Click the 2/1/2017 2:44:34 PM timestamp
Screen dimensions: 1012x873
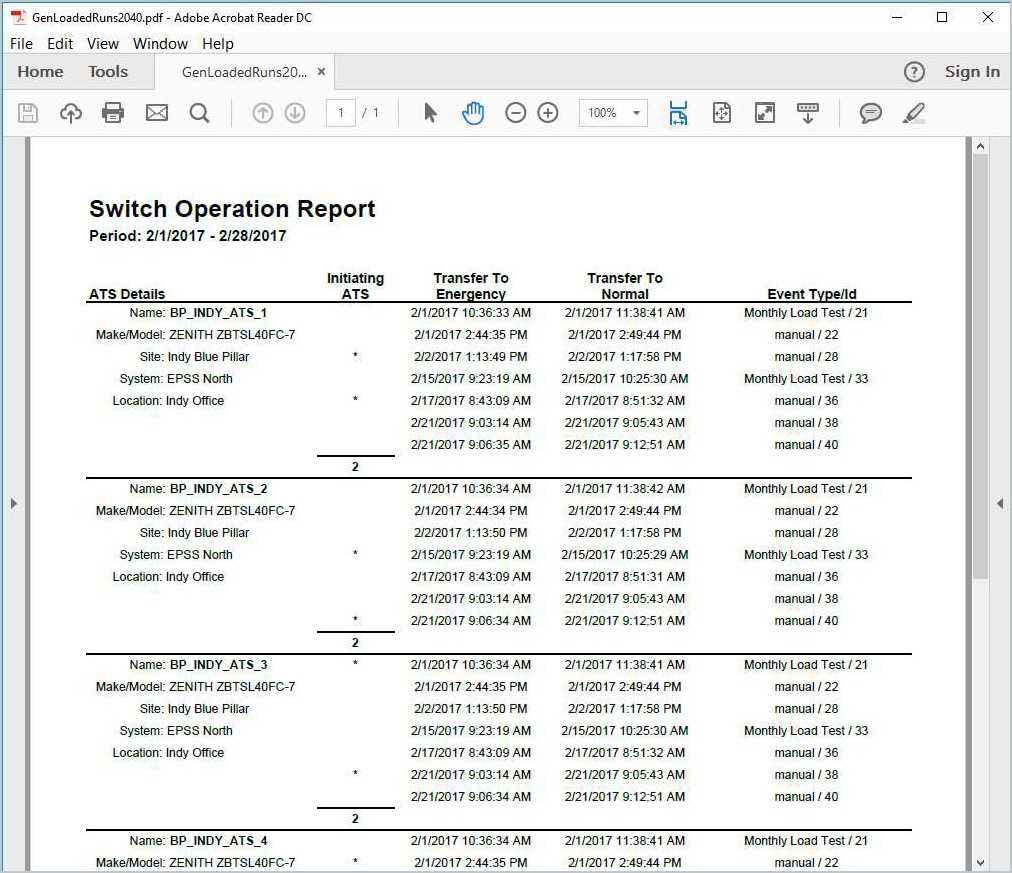(471, 511)
